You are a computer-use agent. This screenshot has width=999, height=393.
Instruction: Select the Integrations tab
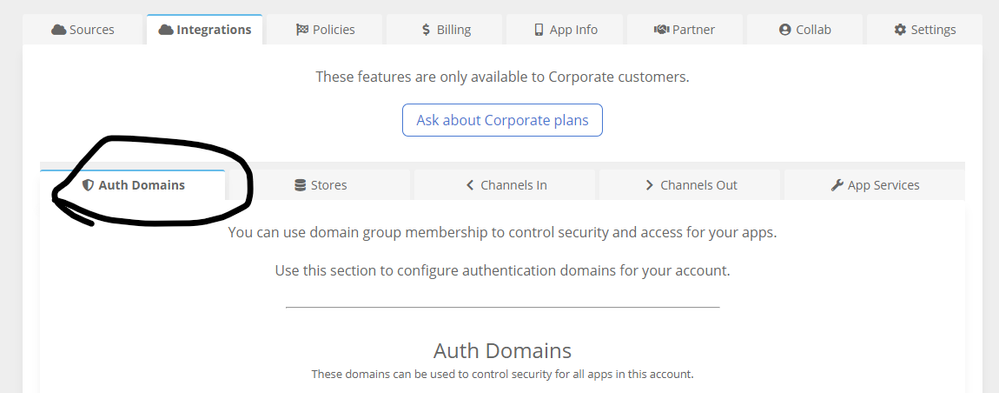205,29
